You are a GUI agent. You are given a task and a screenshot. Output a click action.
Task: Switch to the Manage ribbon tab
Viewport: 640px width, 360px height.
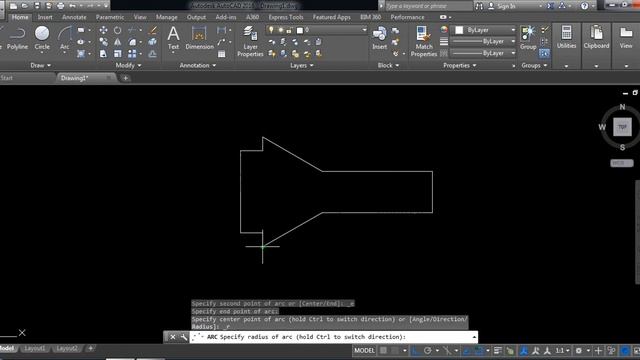pos(167,17)
